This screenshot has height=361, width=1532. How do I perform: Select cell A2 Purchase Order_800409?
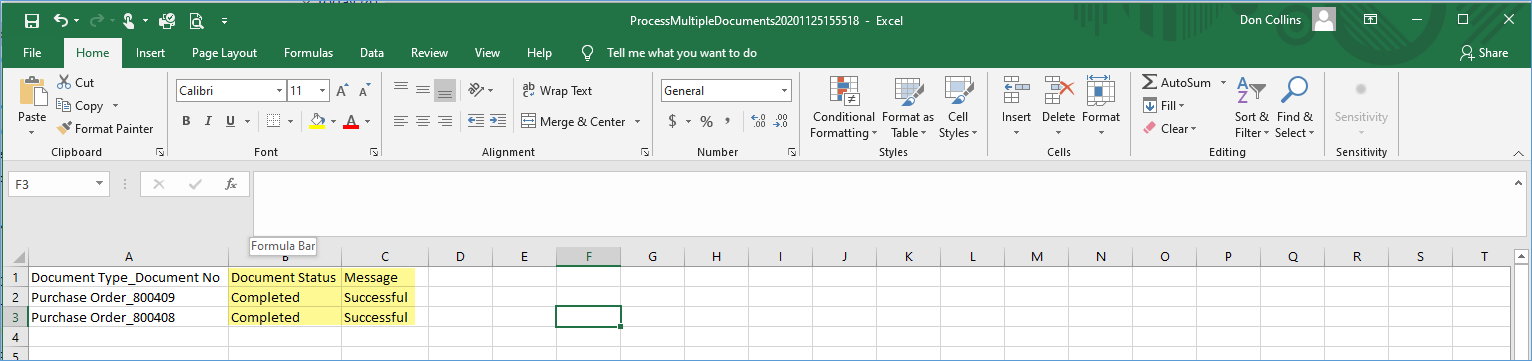[x=128, y=298]
